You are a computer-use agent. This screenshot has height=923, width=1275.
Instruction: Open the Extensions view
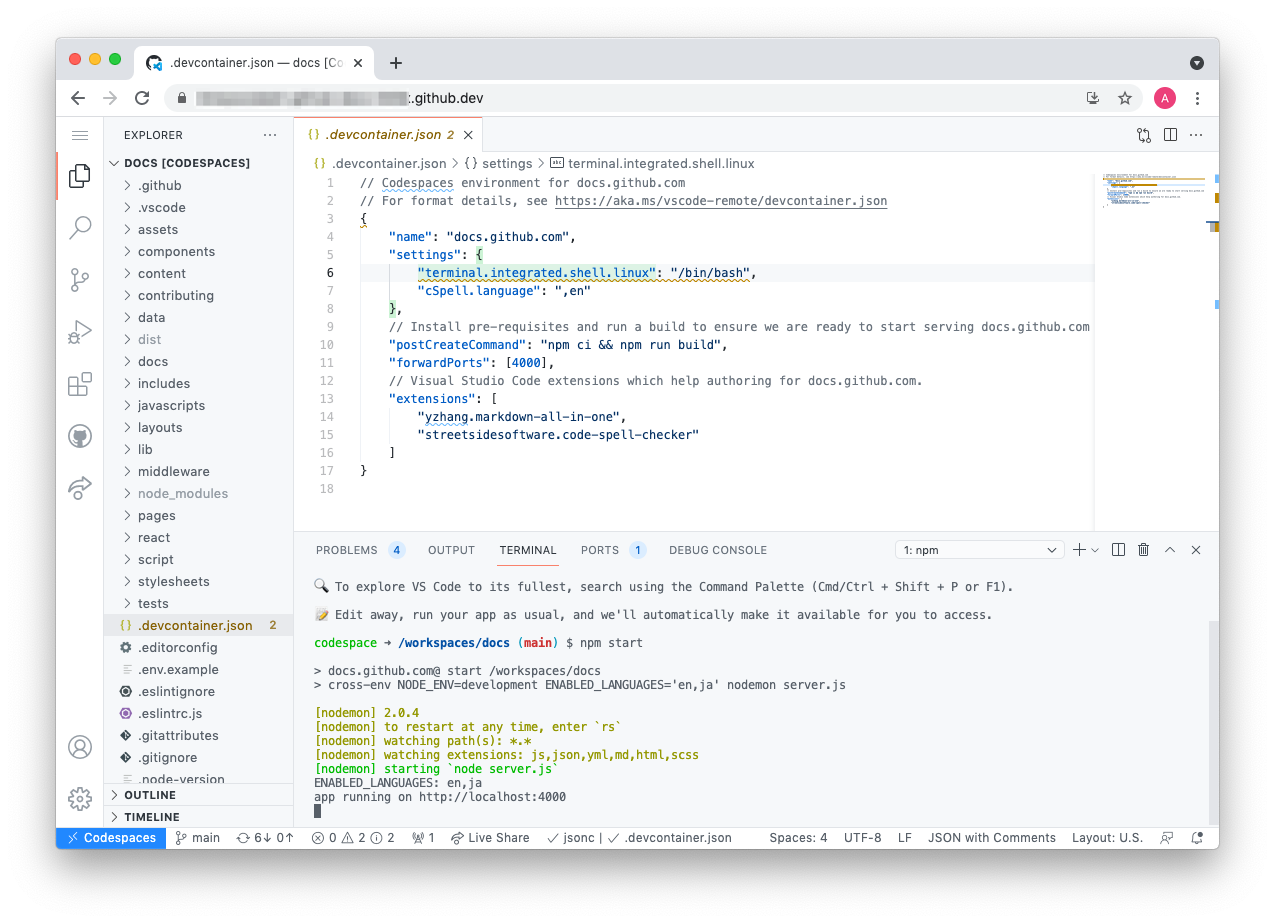[80, 384]
